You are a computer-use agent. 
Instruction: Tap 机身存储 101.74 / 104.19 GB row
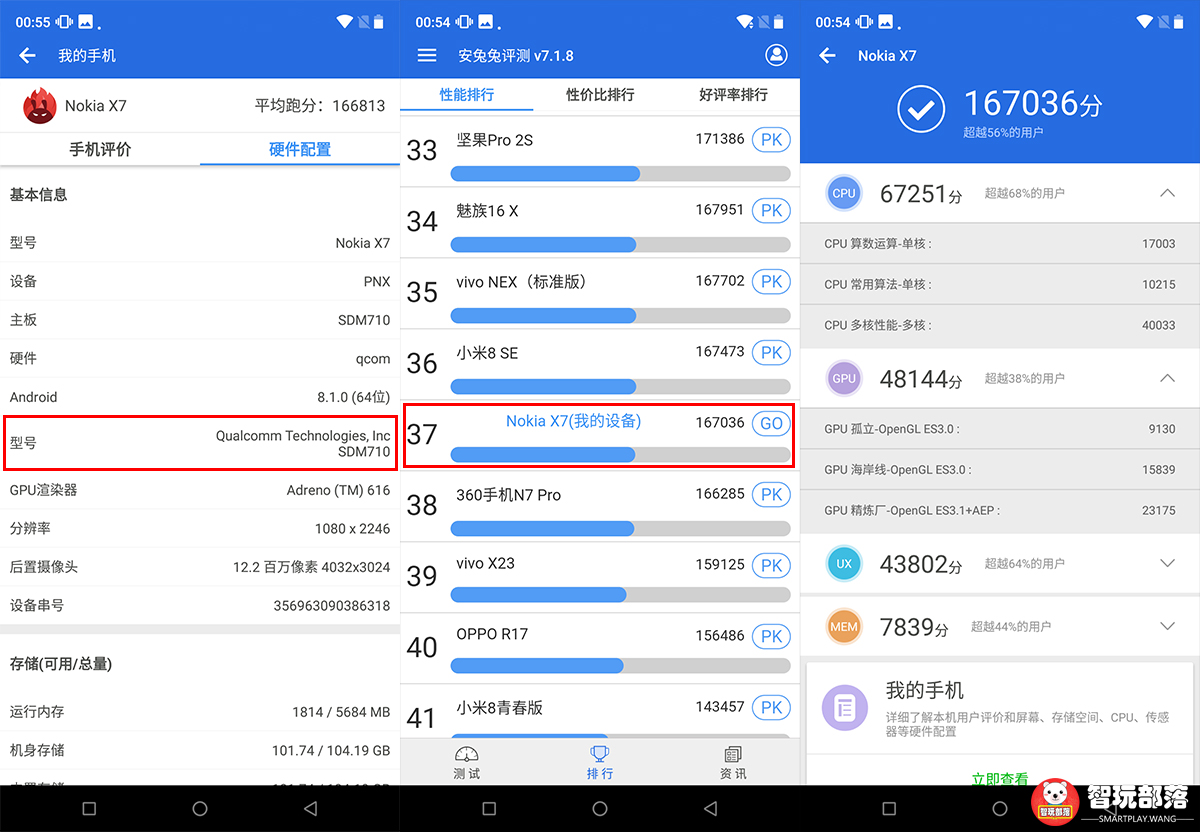(200, 750)
